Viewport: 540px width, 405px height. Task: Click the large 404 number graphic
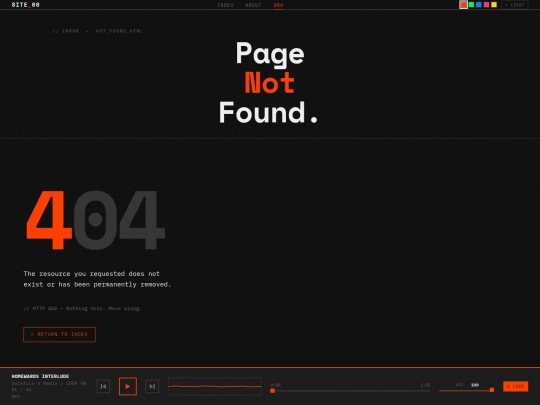point(96,220)
